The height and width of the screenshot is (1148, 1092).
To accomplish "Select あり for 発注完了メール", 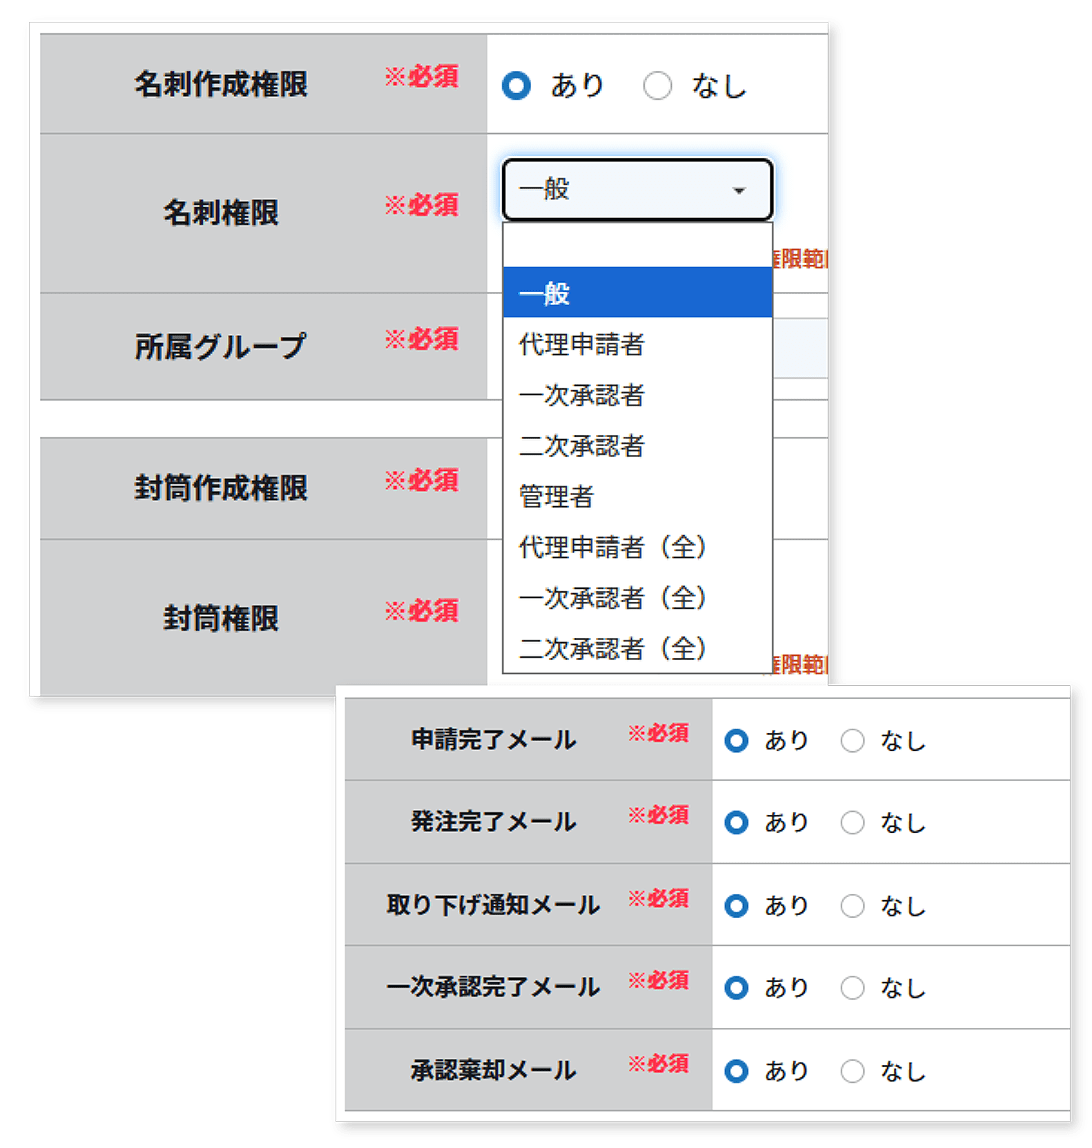I will (737, 822).
